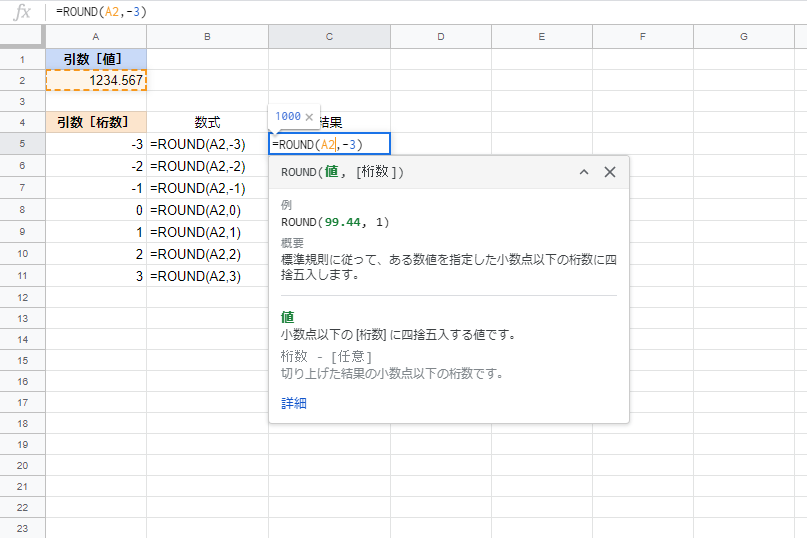Select row 23 header

(x=22, y=528)
